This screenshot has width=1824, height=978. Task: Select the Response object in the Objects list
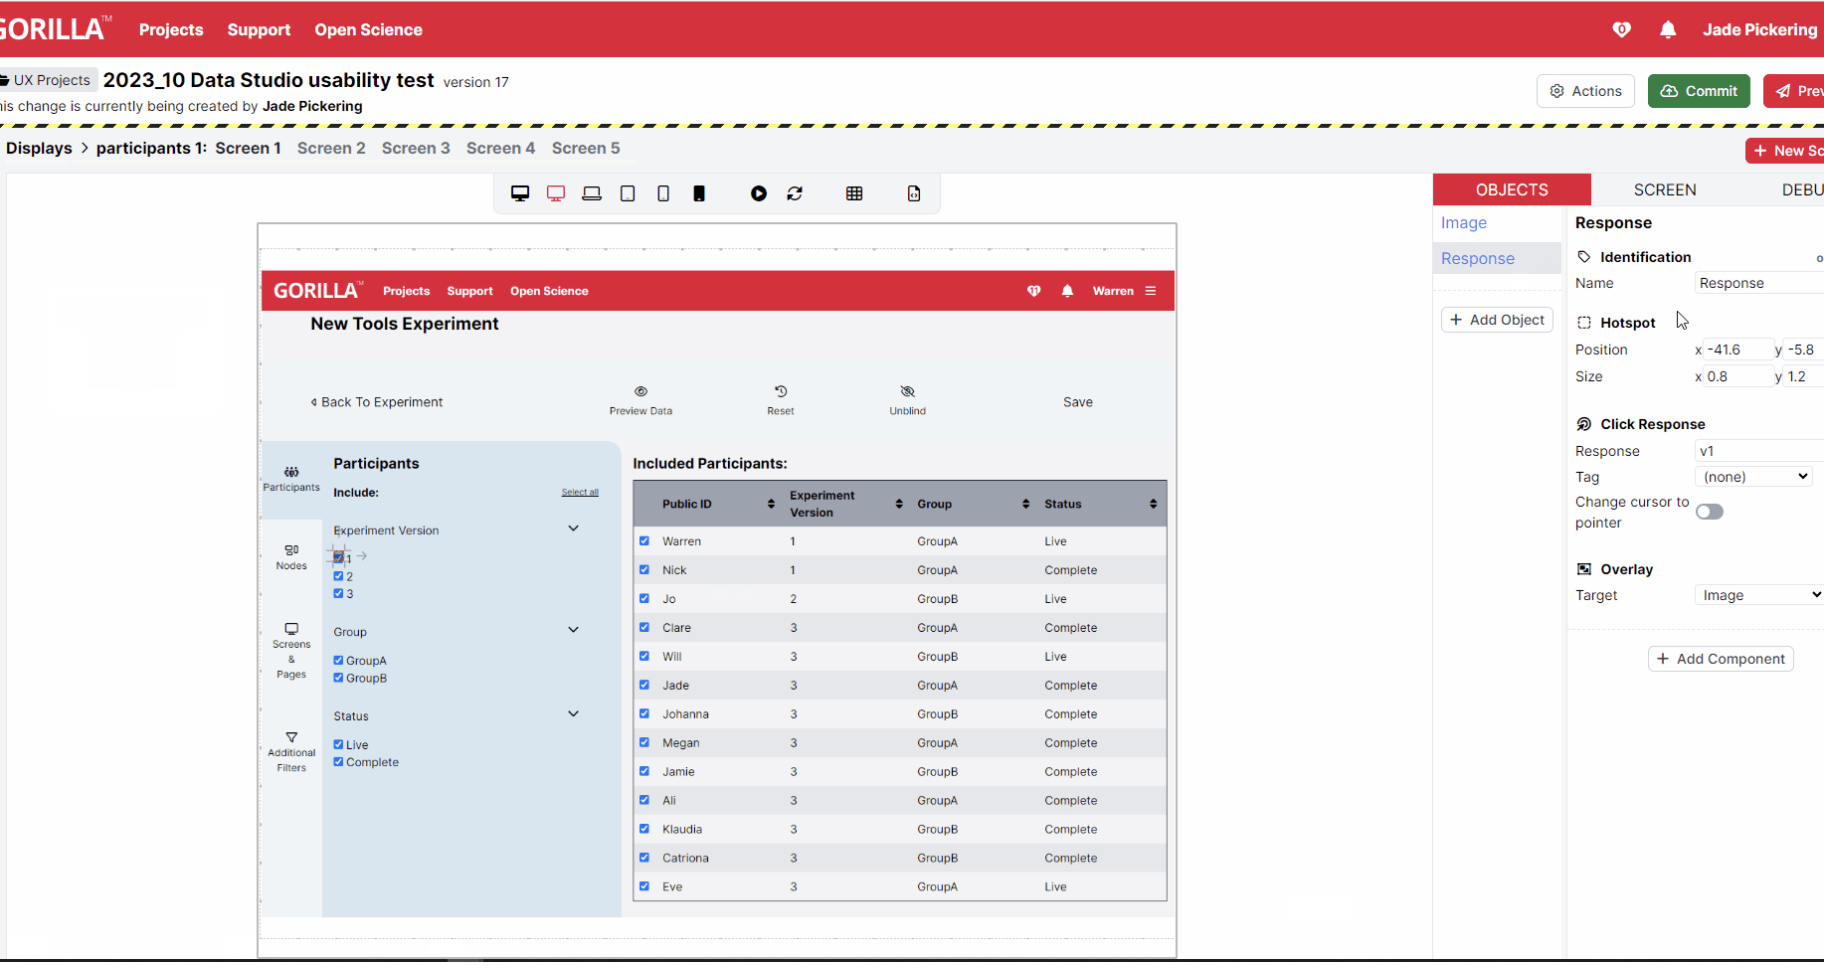[1478, 258]
